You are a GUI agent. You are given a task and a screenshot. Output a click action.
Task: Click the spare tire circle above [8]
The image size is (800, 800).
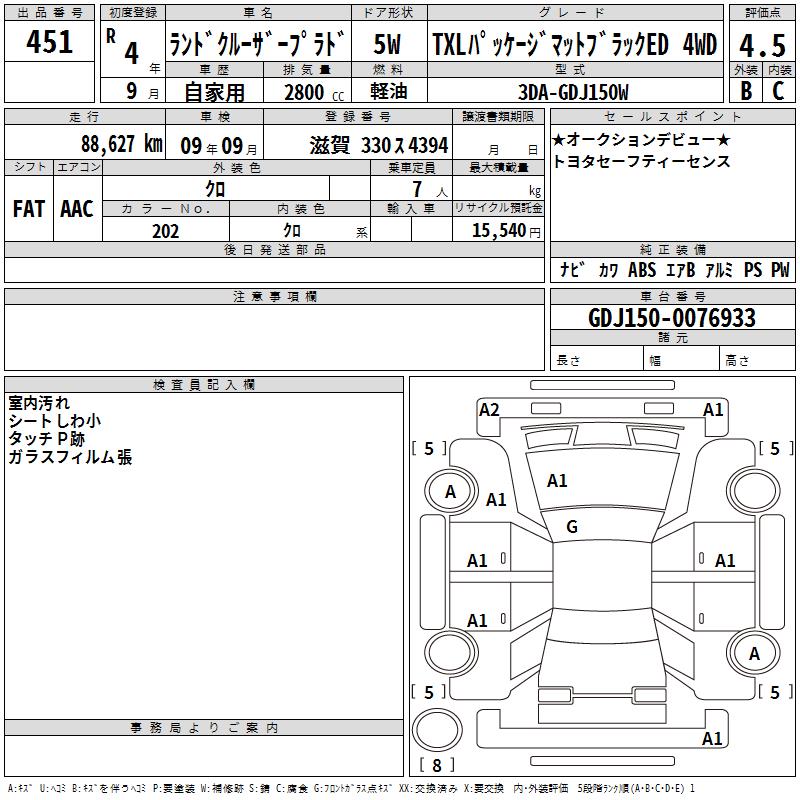437,729
